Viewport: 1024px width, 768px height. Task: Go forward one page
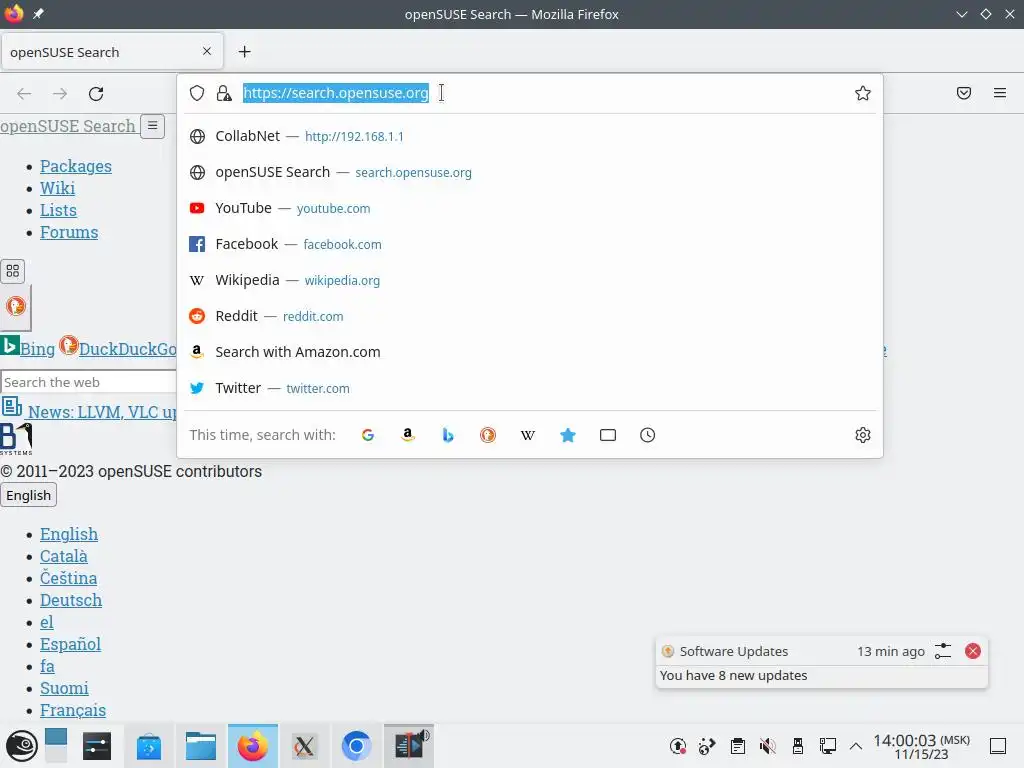pyautogui.click(x=60, y=93)
